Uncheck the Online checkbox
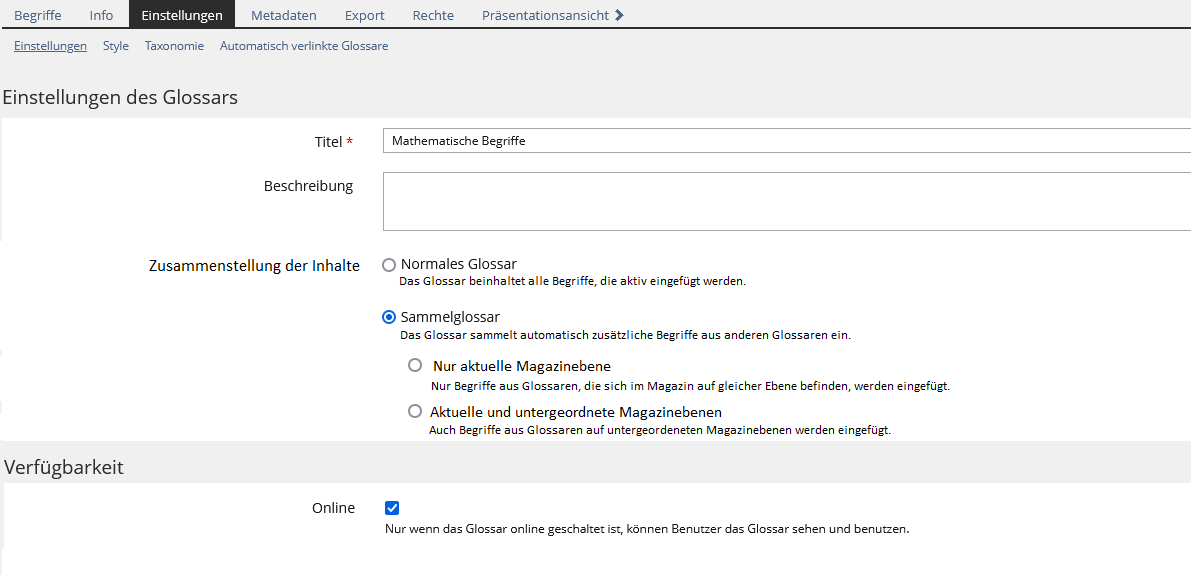1191x575 pixels. tap(392, 508)
